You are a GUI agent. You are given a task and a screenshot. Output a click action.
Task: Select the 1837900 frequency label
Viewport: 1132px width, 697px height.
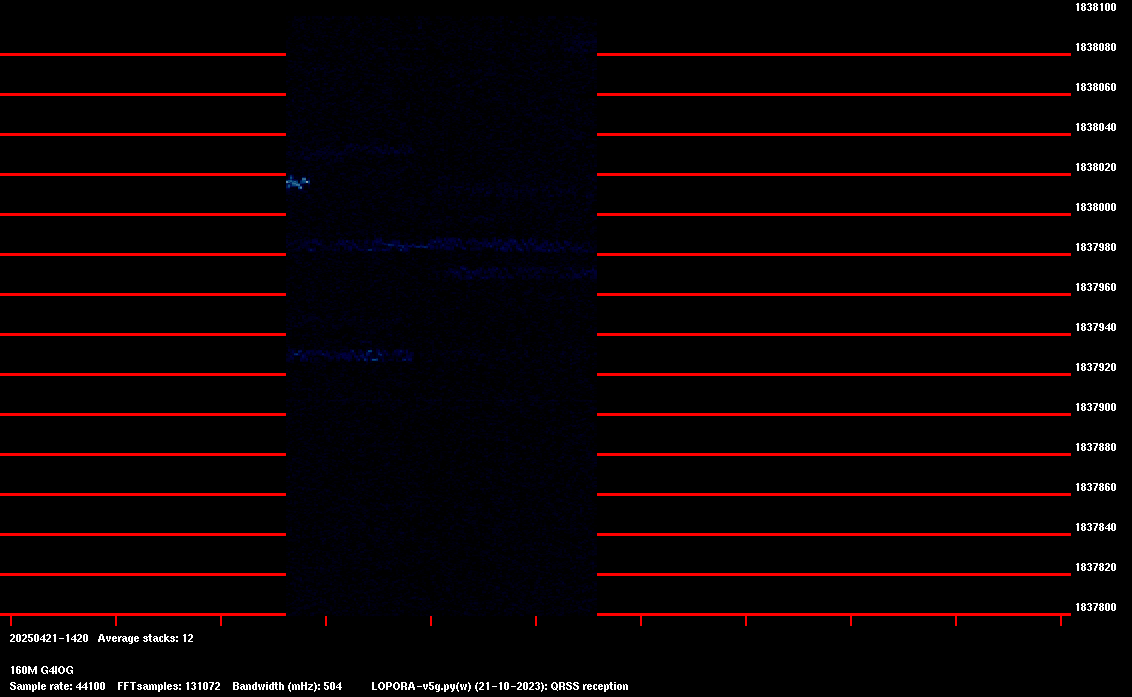(x=1095, y=407)
